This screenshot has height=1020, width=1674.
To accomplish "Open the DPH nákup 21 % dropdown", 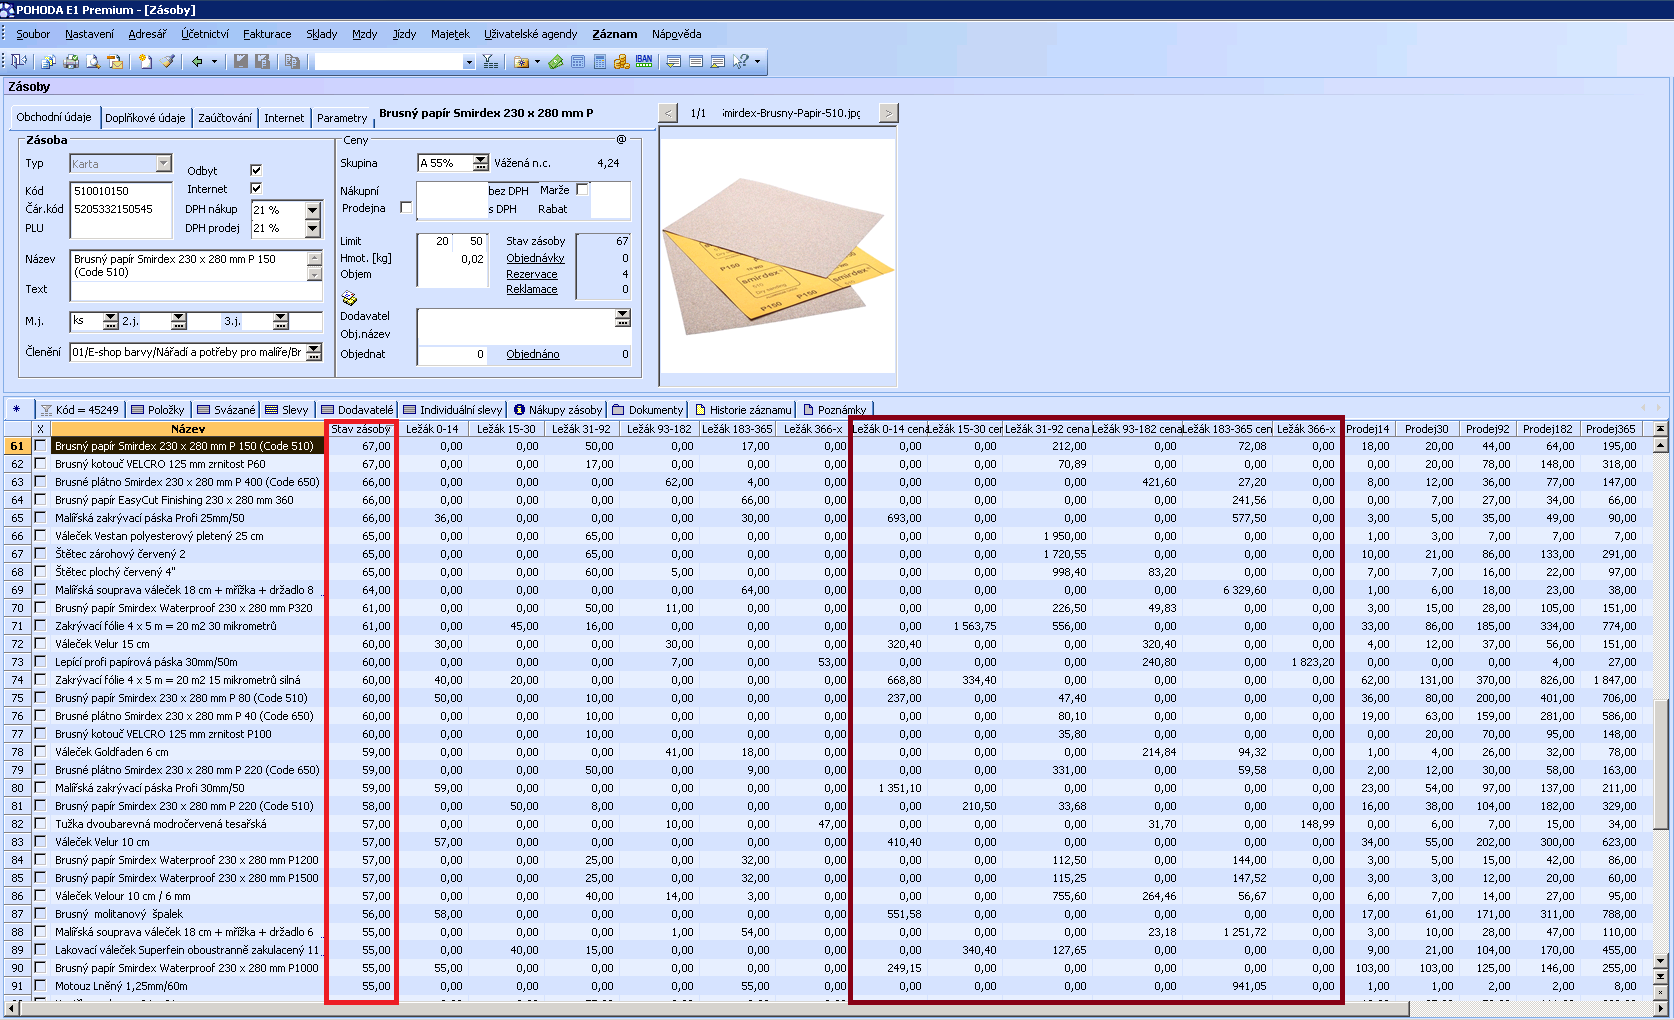I will click(313, 210).
